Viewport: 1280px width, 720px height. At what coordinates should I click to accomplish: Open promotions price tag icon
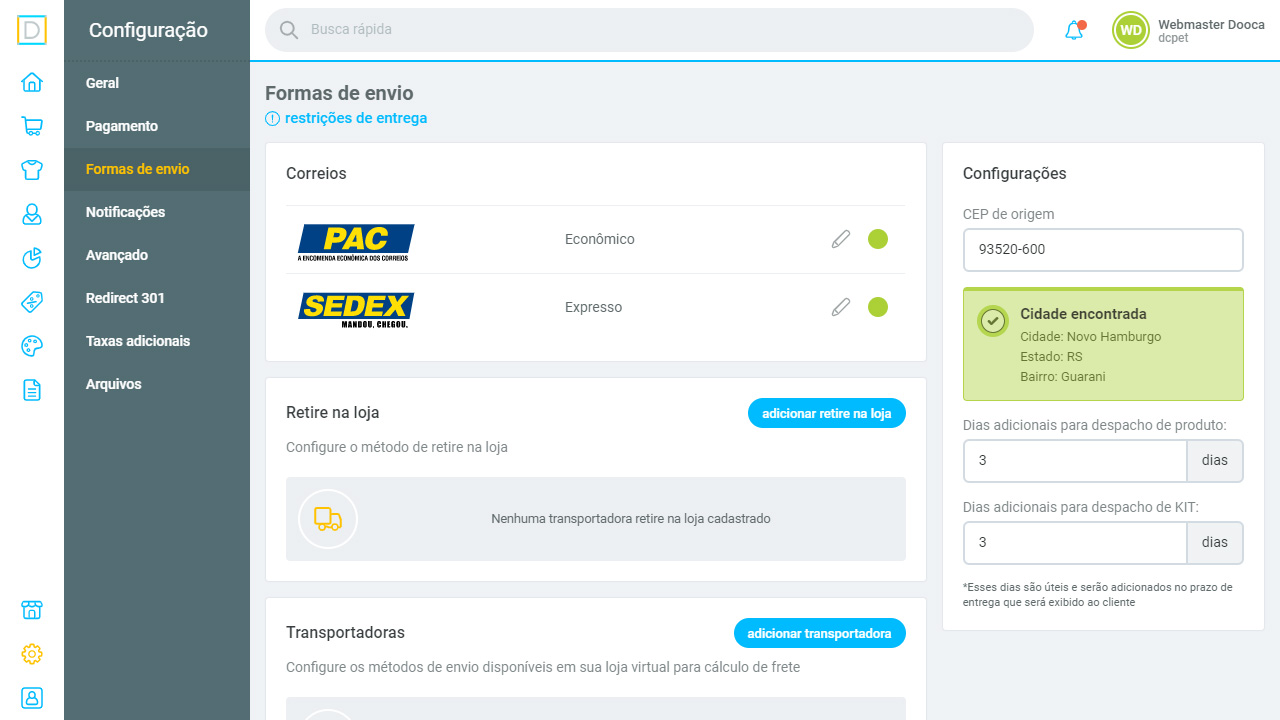pos(32,302)
